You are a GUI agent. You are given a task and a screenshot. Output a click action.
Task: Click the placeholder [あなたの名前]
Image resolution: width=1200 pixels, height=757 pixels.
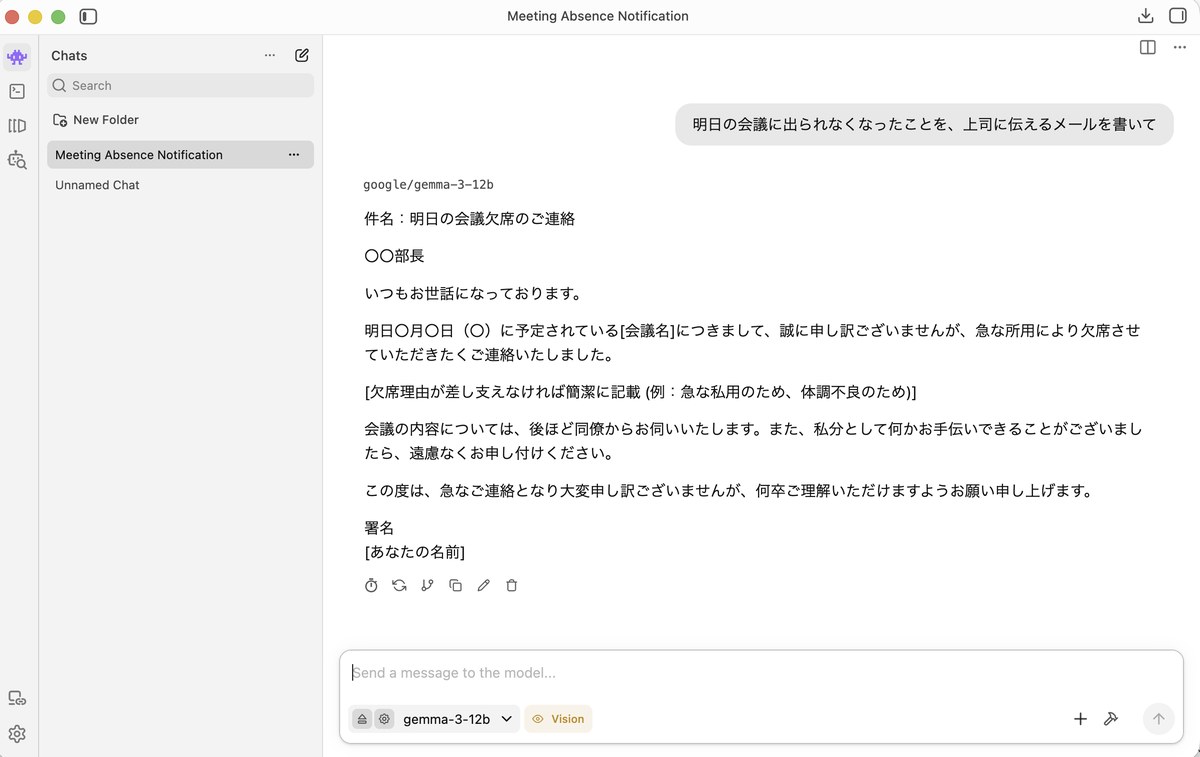414,552
